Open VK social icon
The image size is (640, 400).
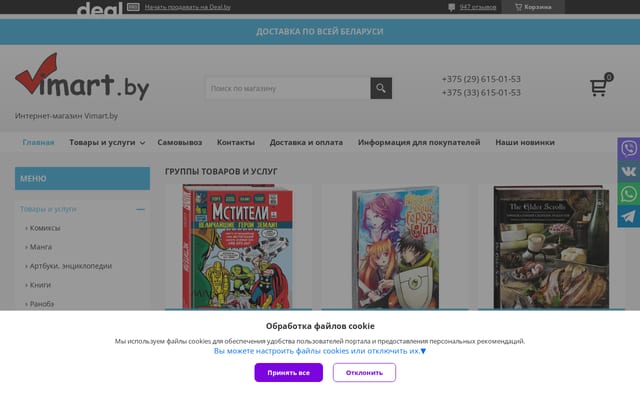(629, 171)
